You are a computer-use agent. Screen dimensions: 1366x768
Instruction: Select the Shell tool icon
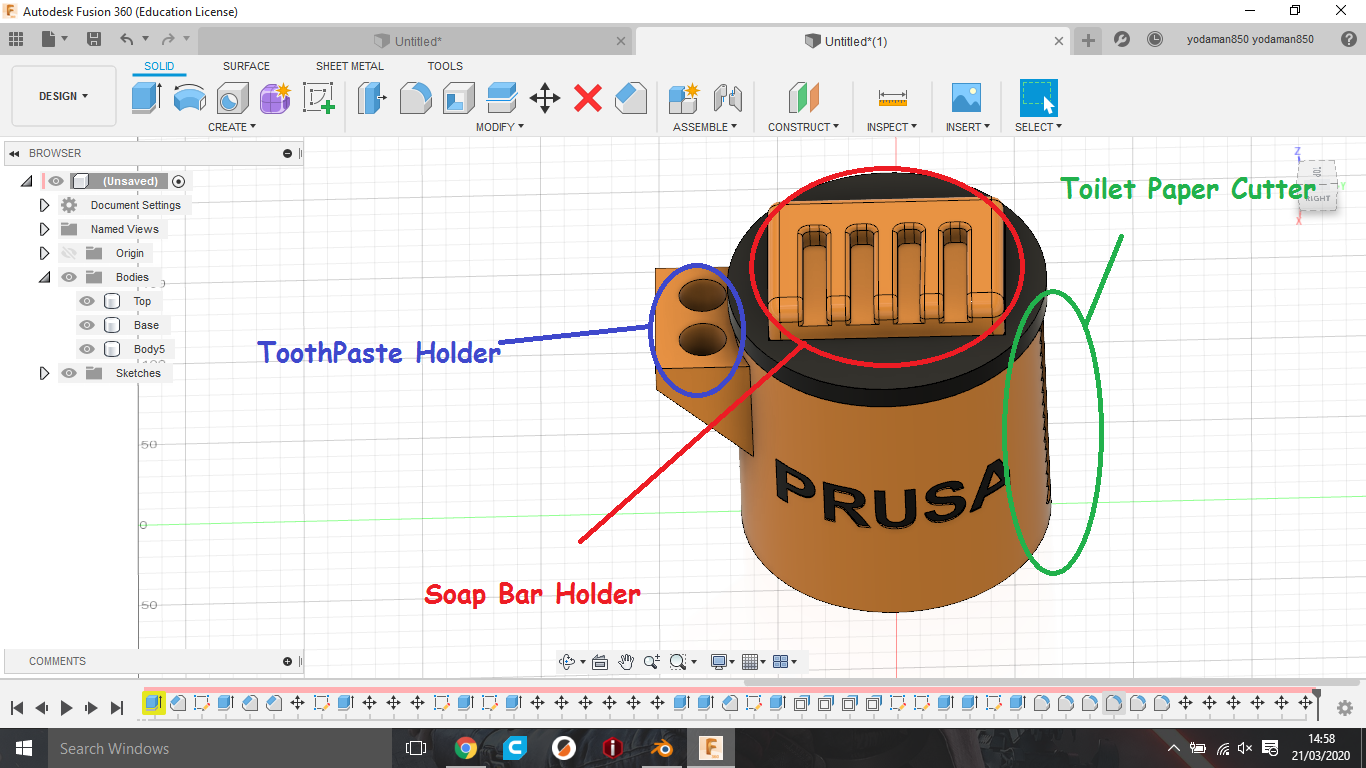tap(459, 98)
